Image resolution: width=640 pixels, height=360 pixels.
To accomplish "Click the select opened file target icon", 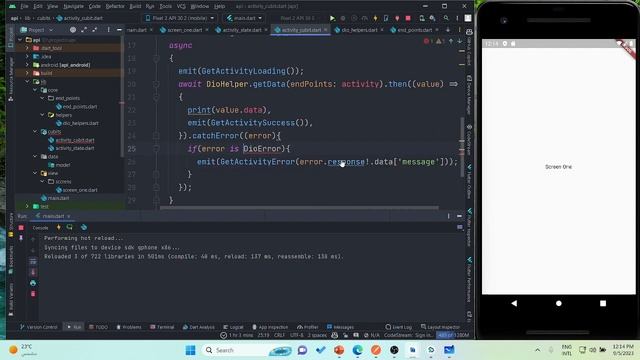I will coord(73,30).
